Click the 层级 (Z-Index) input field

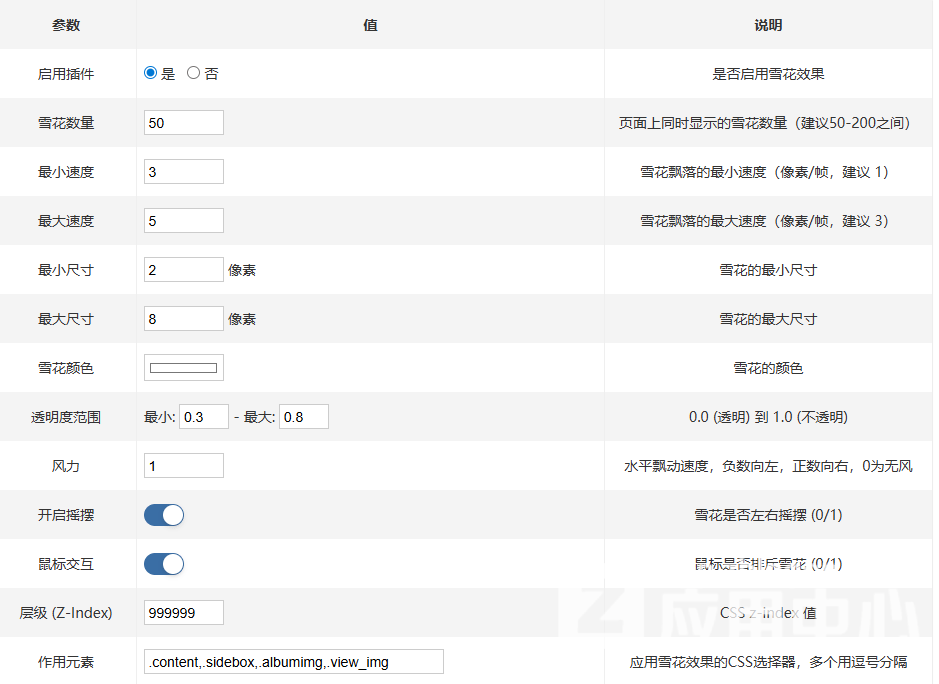[x=183, y=613]
